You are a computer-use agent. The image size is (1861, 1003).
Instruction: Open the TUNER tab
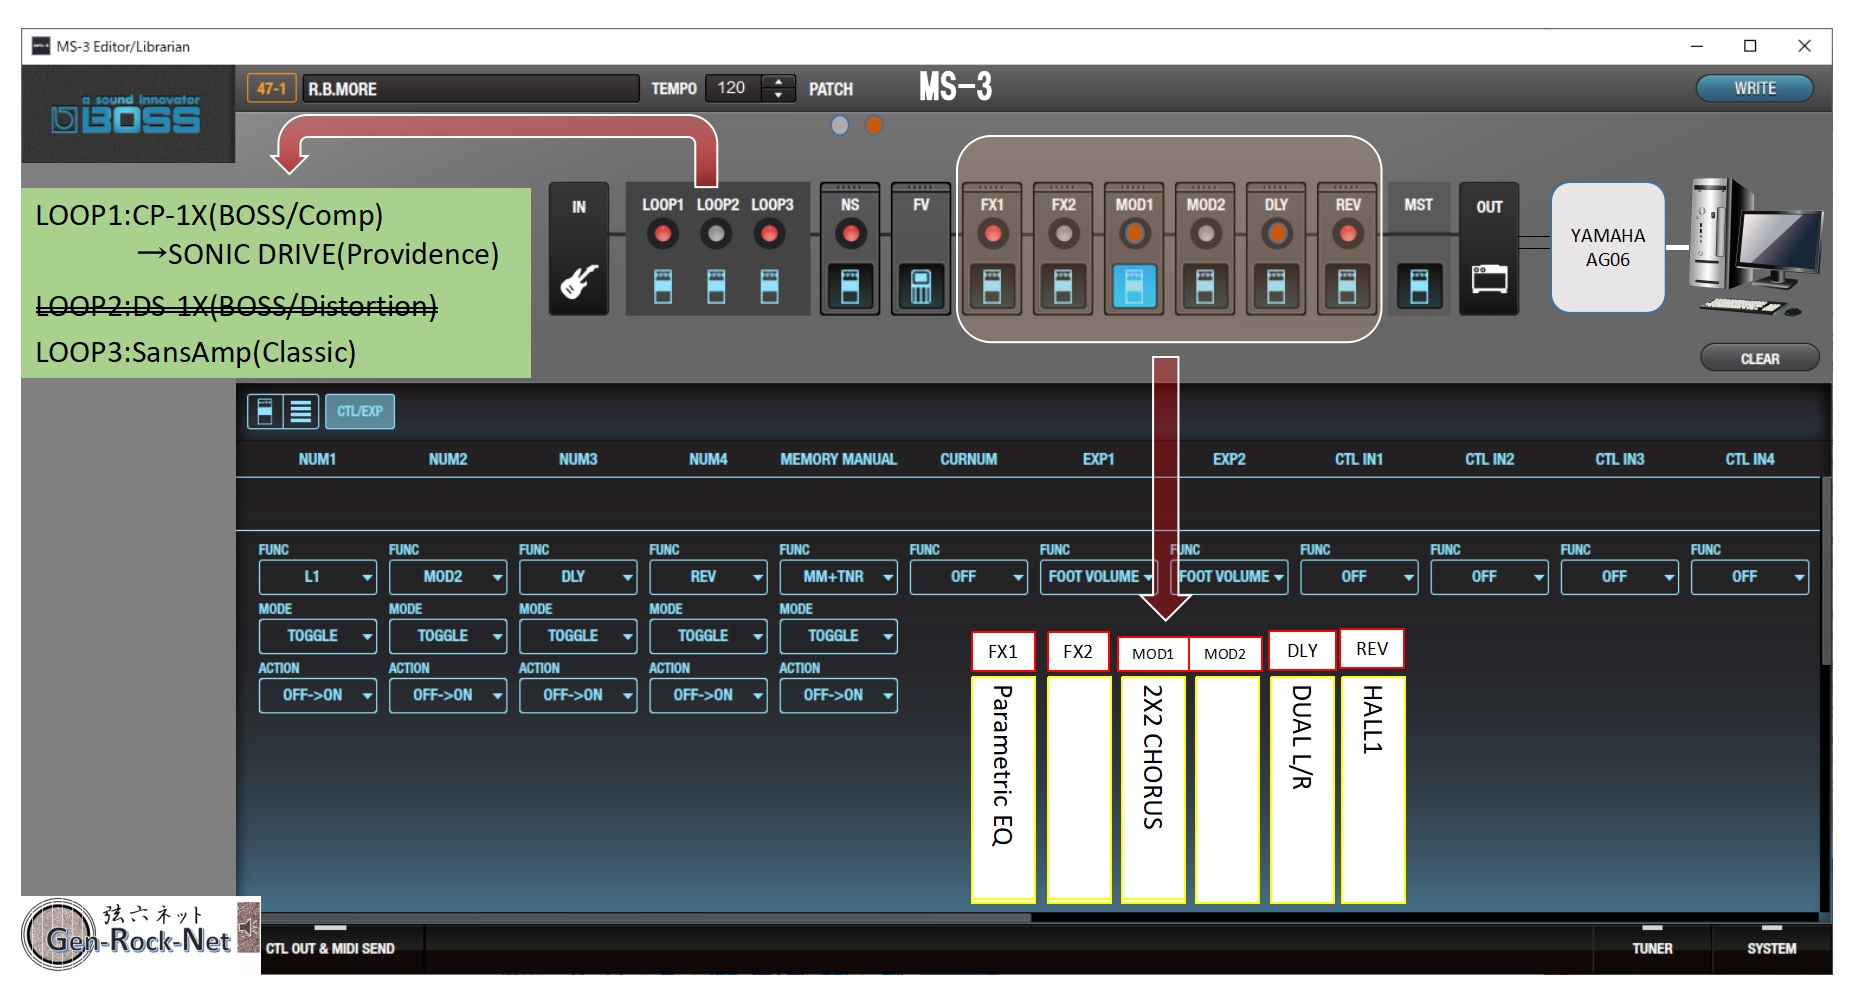pyautogui.click(x=1652, y=948)
